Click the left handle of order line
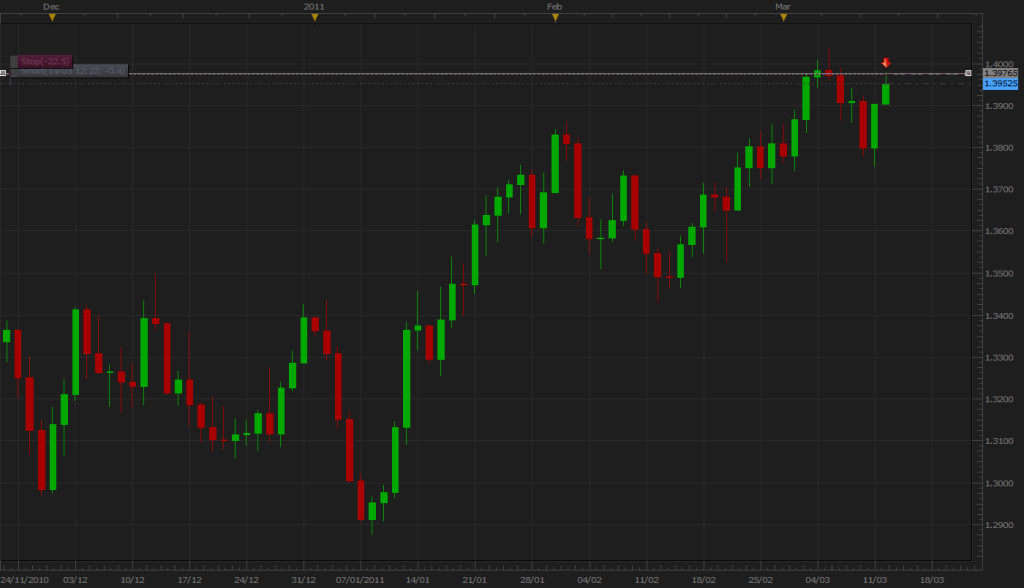 point(3,73)
